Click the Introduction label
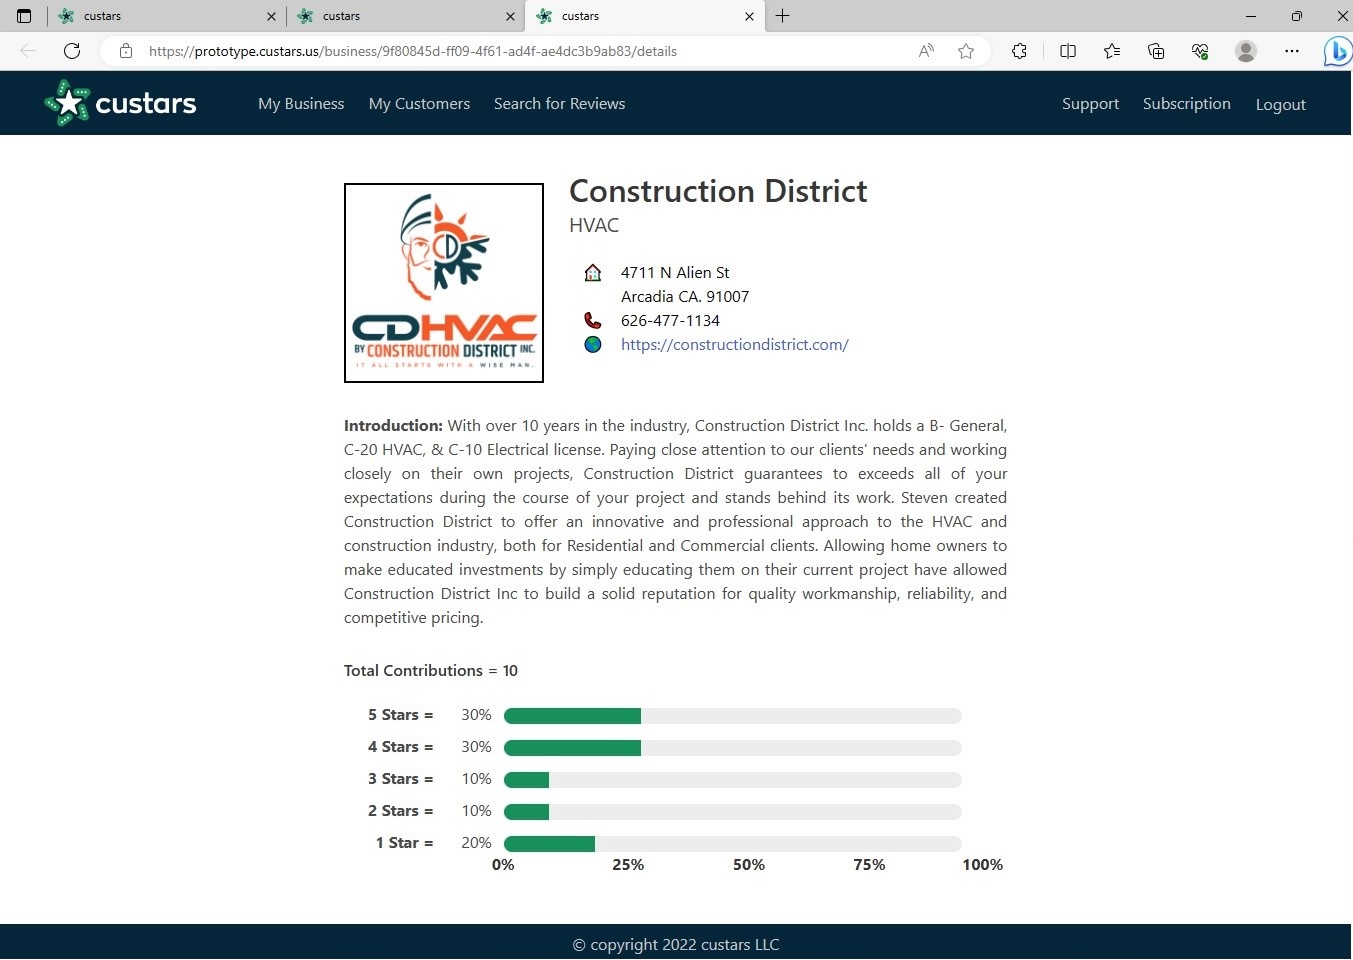1353x960 pixels. pyautogui.click(x=393, y=426)
